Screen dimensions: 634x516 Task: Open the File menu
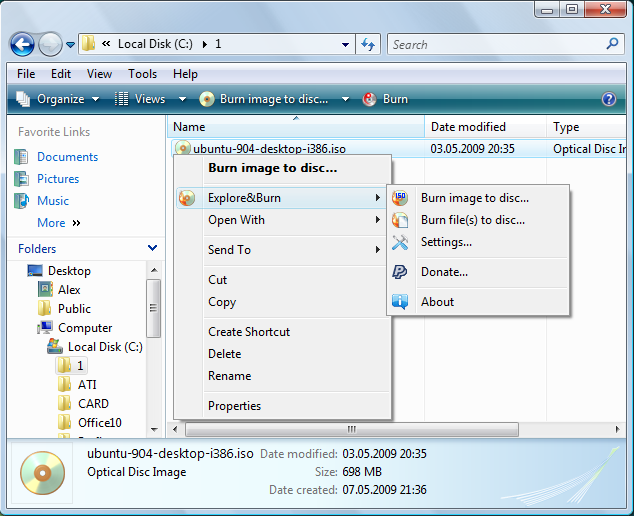coord(26,74)
